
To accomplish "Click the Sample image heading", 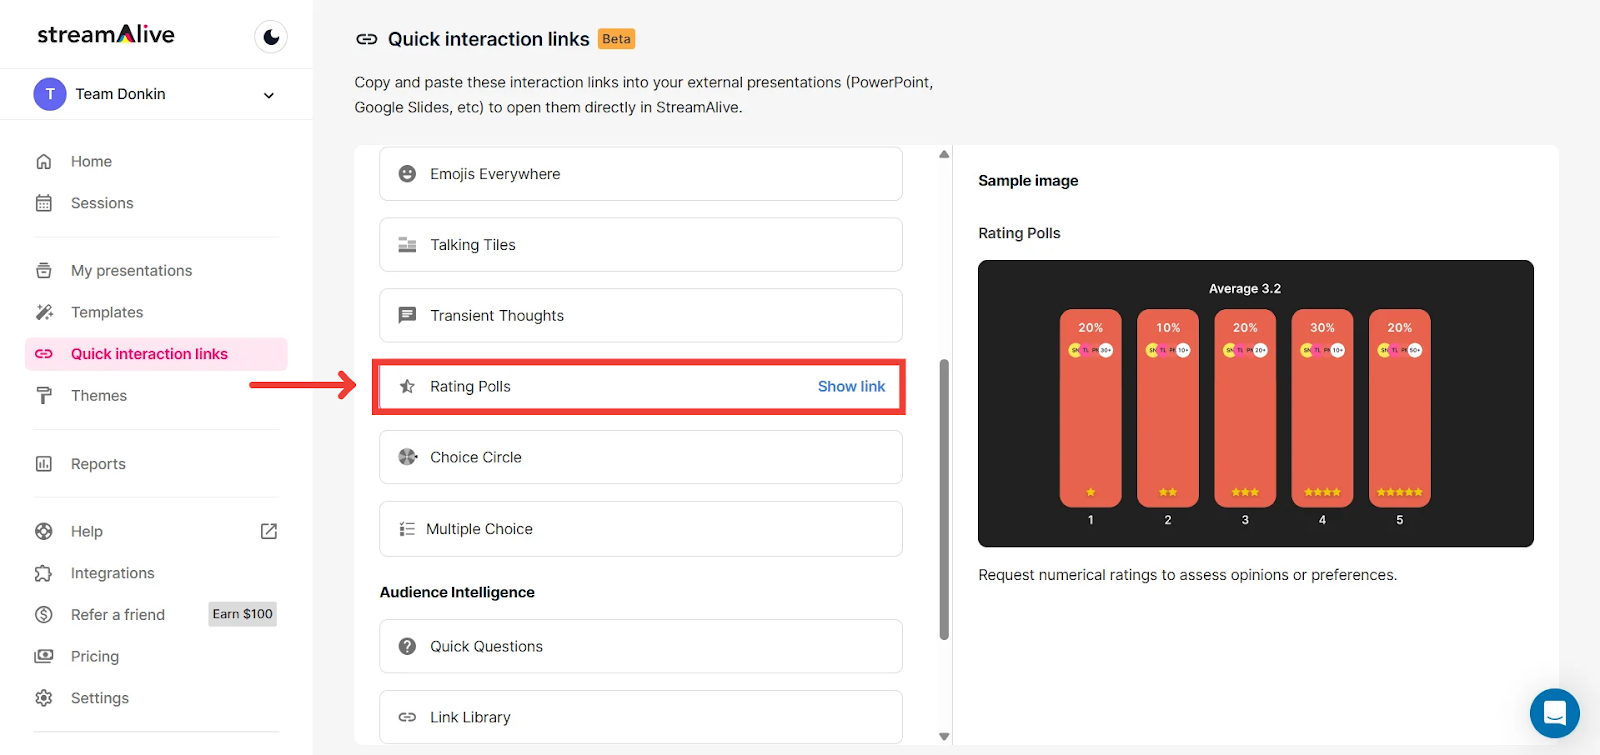I will point(1028,181).
